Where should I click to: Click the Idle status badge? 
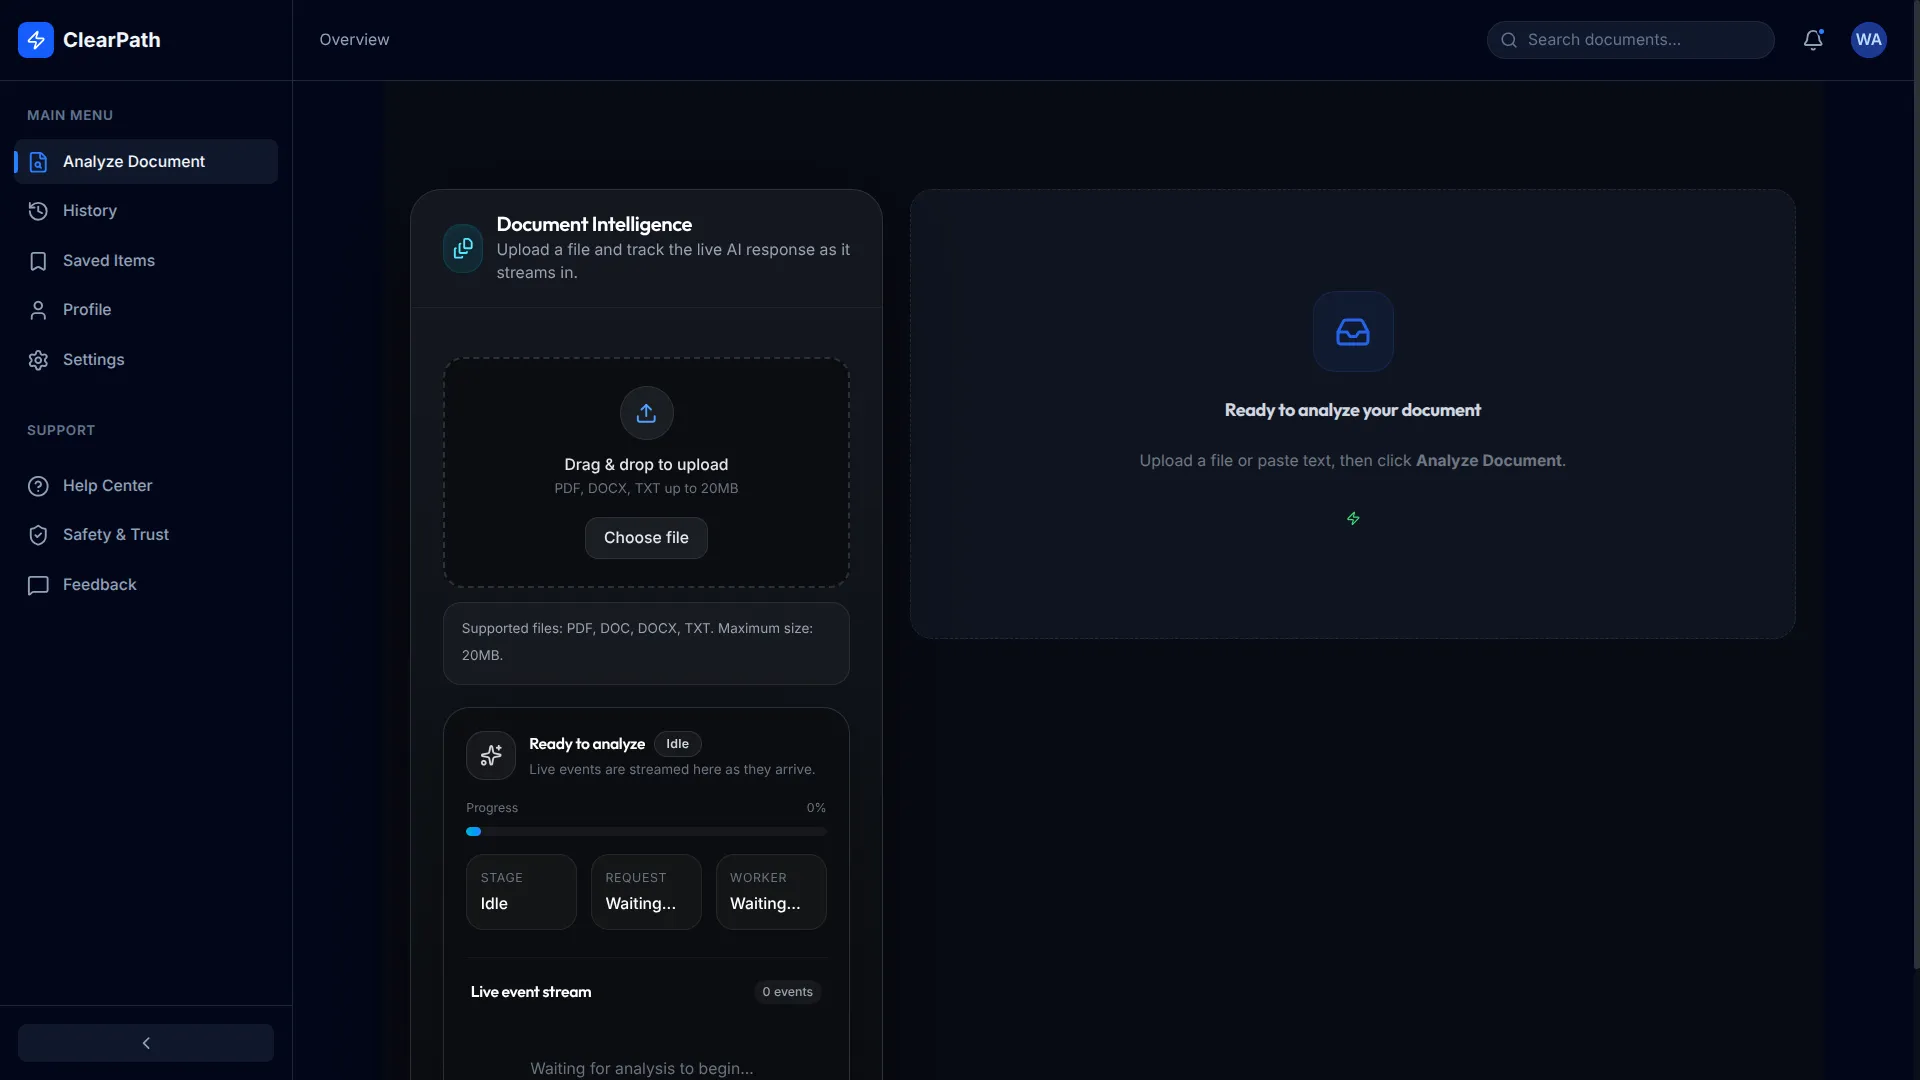677,744
